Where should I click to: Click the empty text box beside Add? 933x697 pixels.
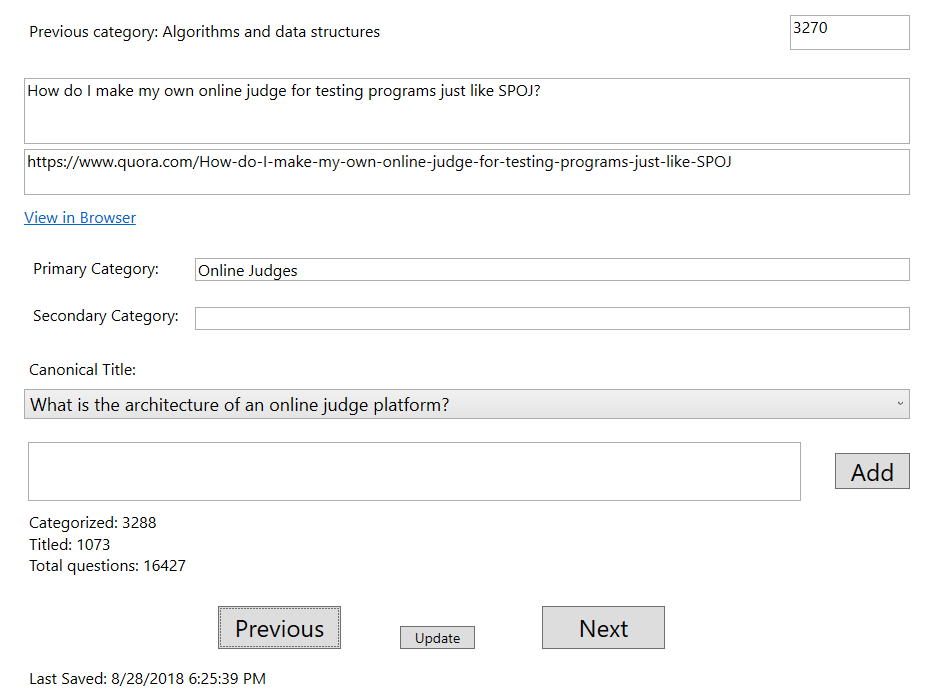pyautogui.click(x=414, y=471)
